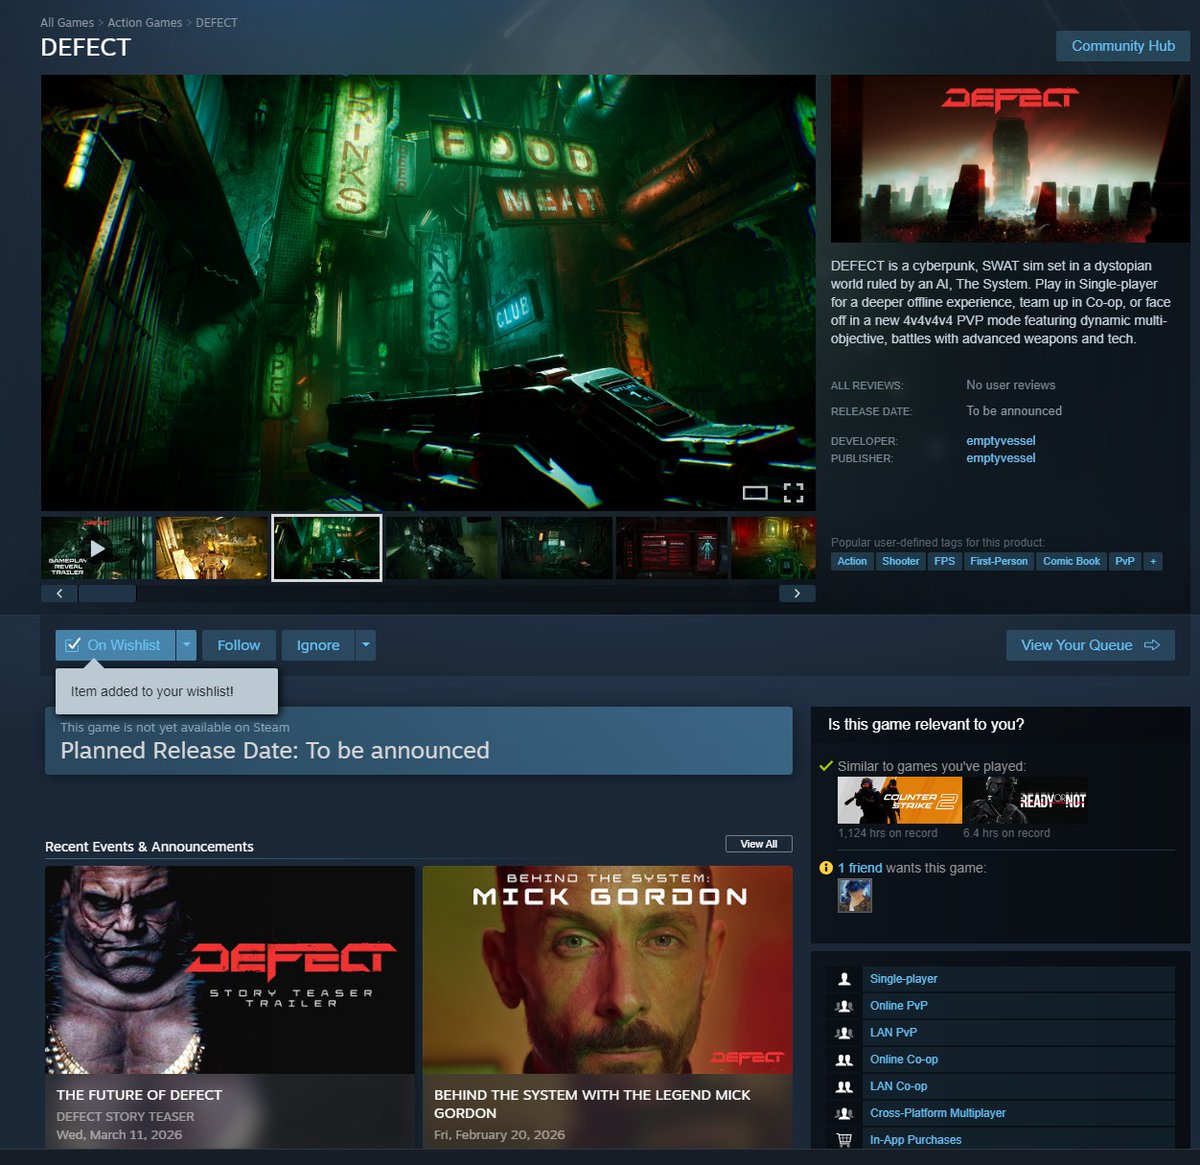Screen dimensions: 1200x1165
Task: Select the Comic Book tag
Action: (x=1071, y=561)
